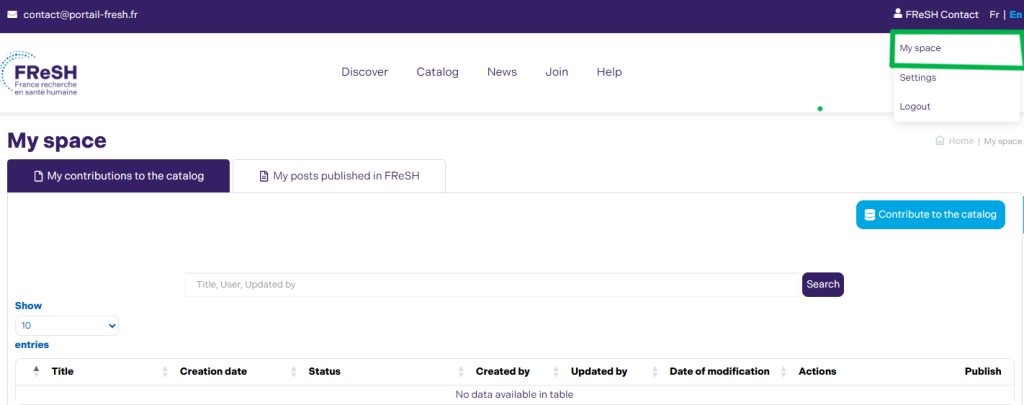Click the user profile icon
The image size is (1024, 405).
pyautogui.click(x=897, y=15)
